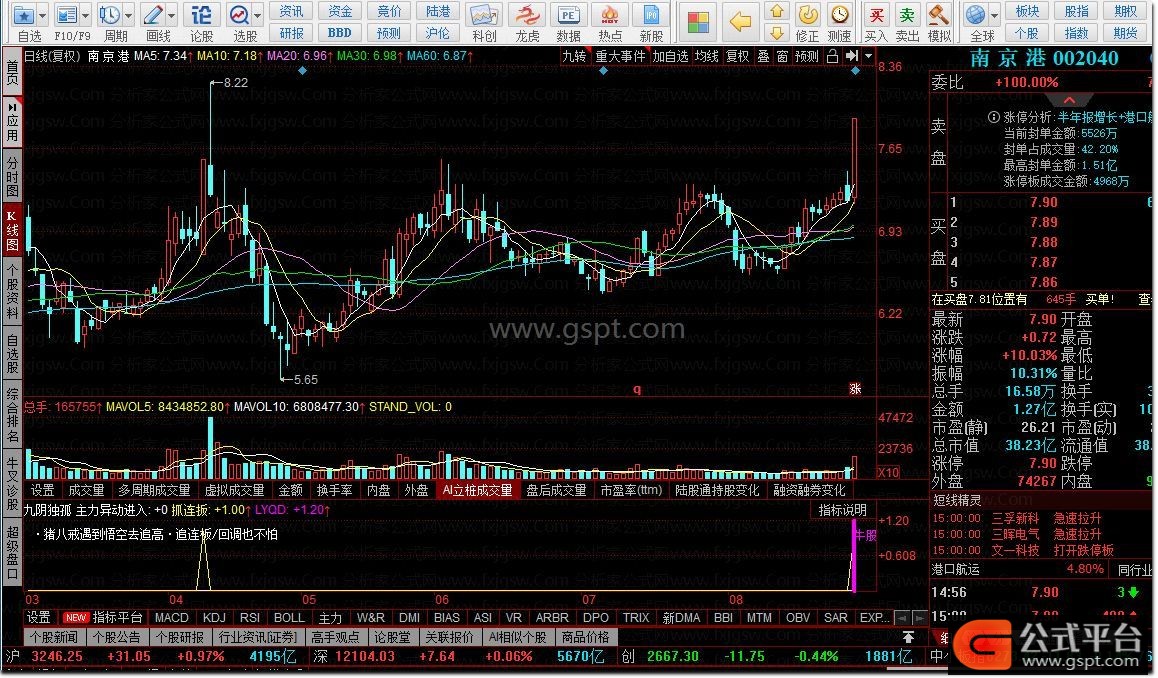This screenshot has width=1158, height=678.
Task: Open the 全球 global markets globe icon
Action: pos(976,15)
